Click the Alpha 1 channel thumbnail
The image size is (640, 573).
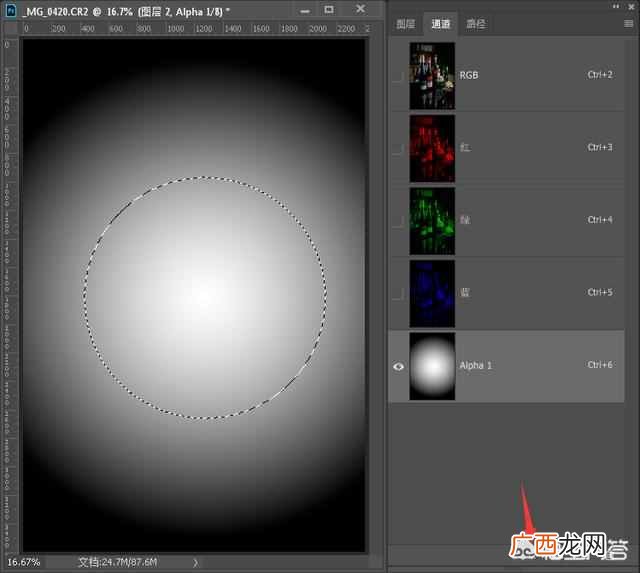point(432,366)
